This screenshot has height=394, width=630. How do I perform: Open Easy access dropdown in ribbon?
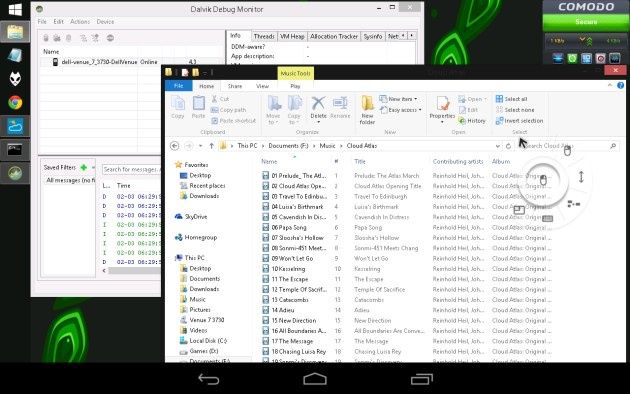(x=401, y=110)
